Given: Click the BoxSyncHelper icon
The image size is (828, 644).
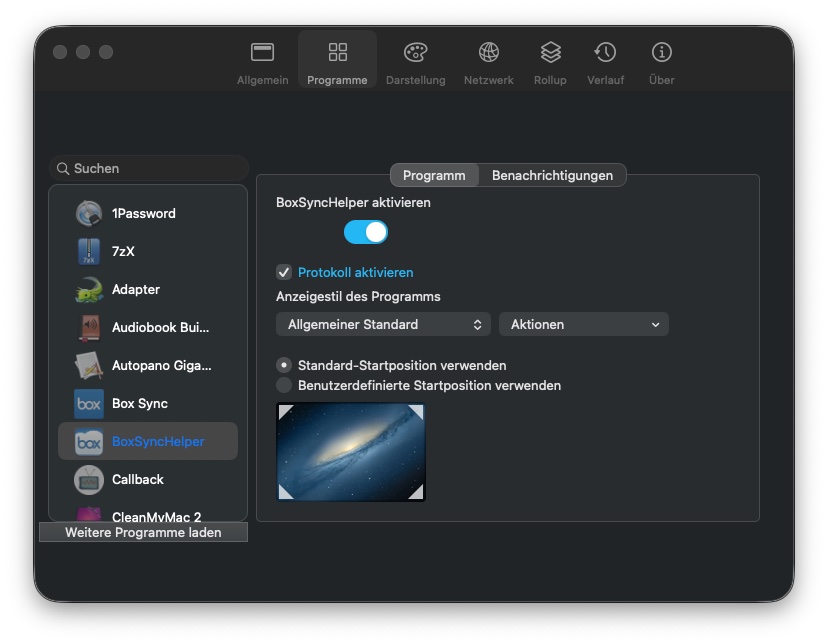Looking at the screenshot, I should point(89,441).
